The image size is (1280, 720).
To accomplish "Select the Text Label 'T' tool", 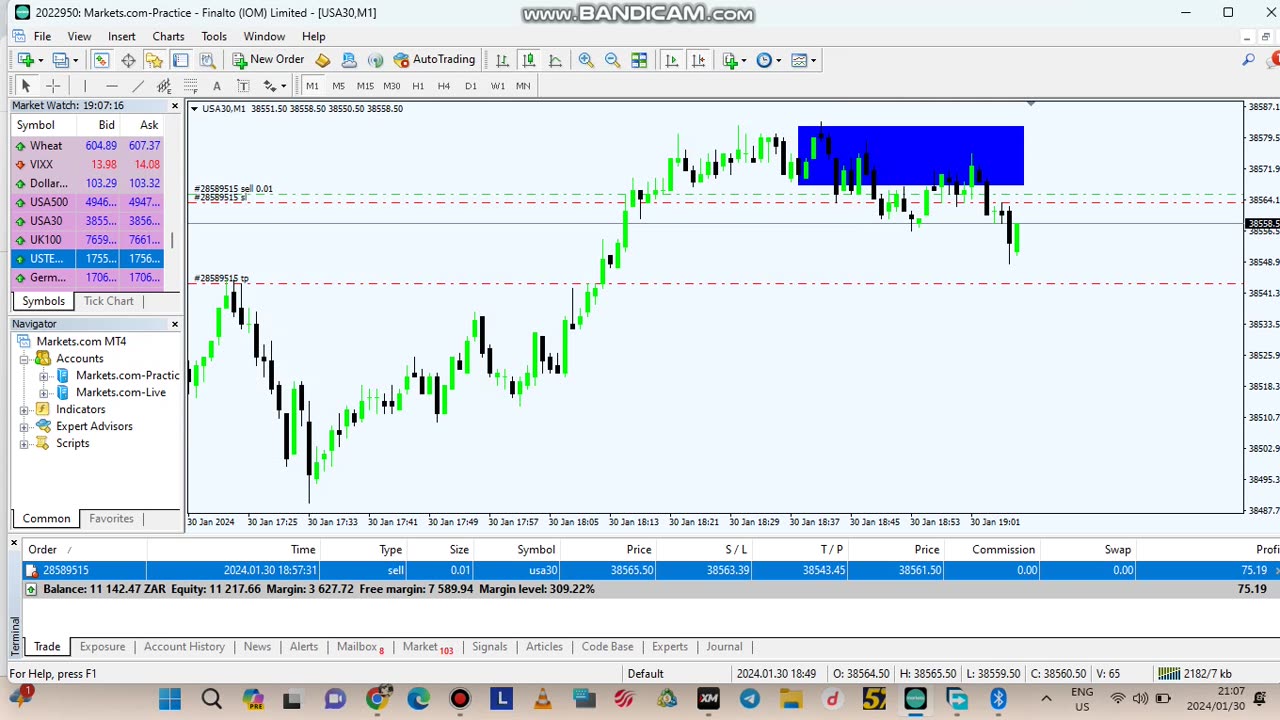I will (x=242, y=86).
